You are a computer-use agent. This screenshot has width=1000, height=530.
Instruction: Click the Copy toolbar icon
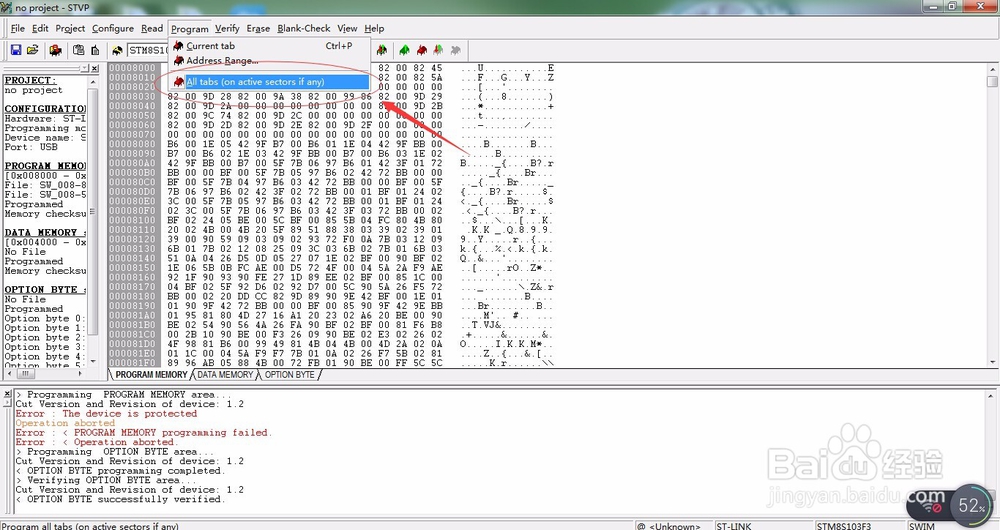click(78, 50)
